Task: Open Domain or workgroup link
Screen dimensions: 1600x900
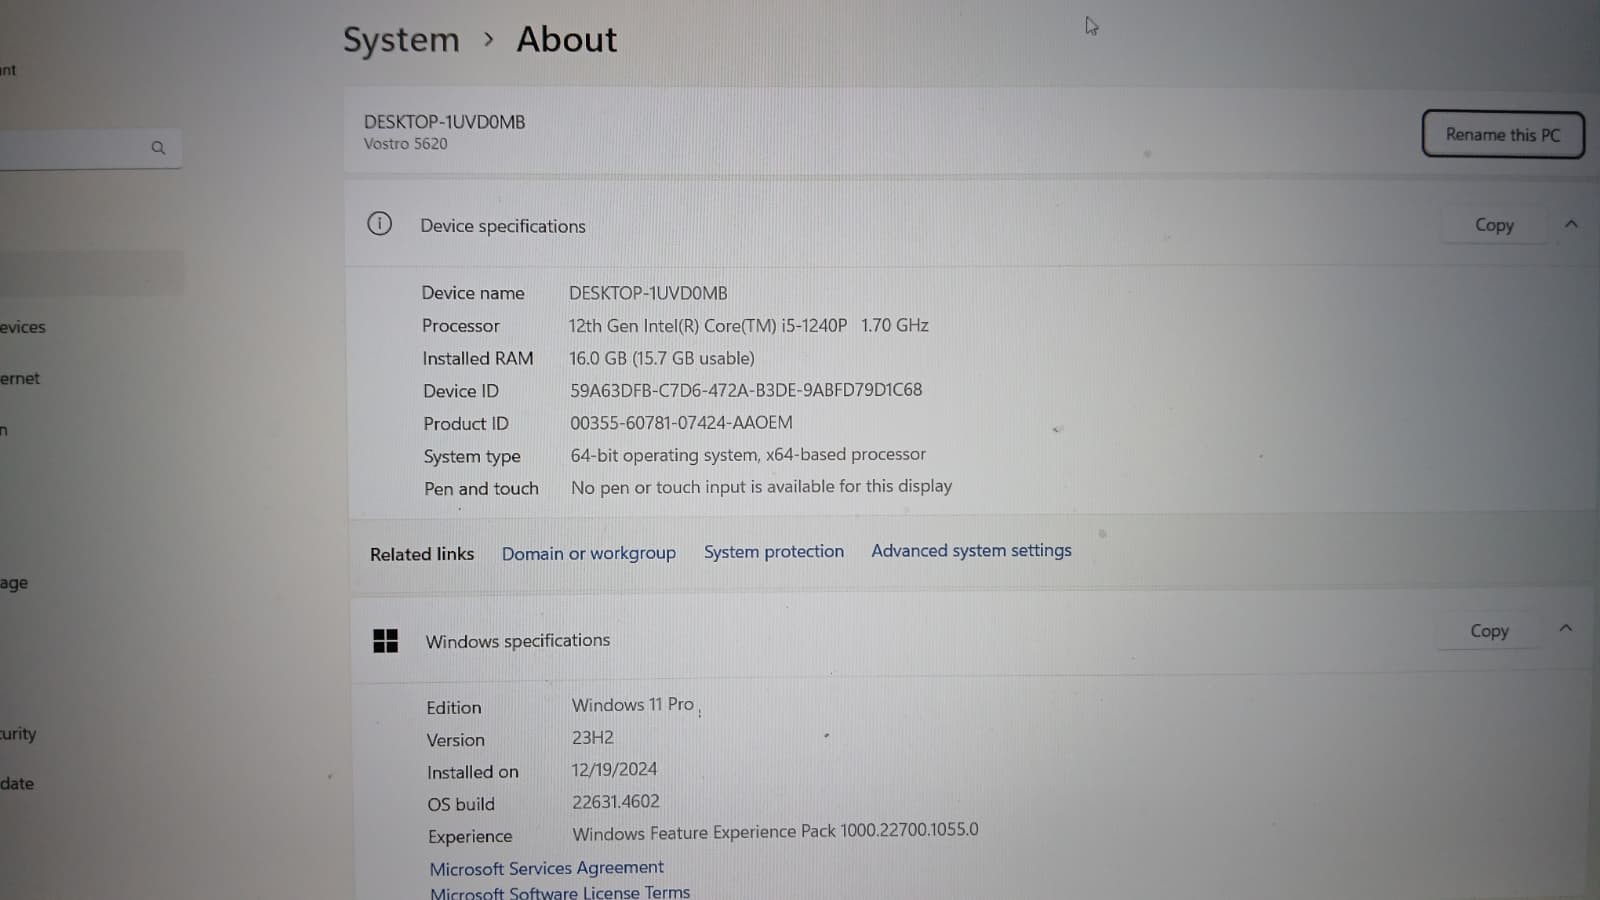Action: (589, 553)
